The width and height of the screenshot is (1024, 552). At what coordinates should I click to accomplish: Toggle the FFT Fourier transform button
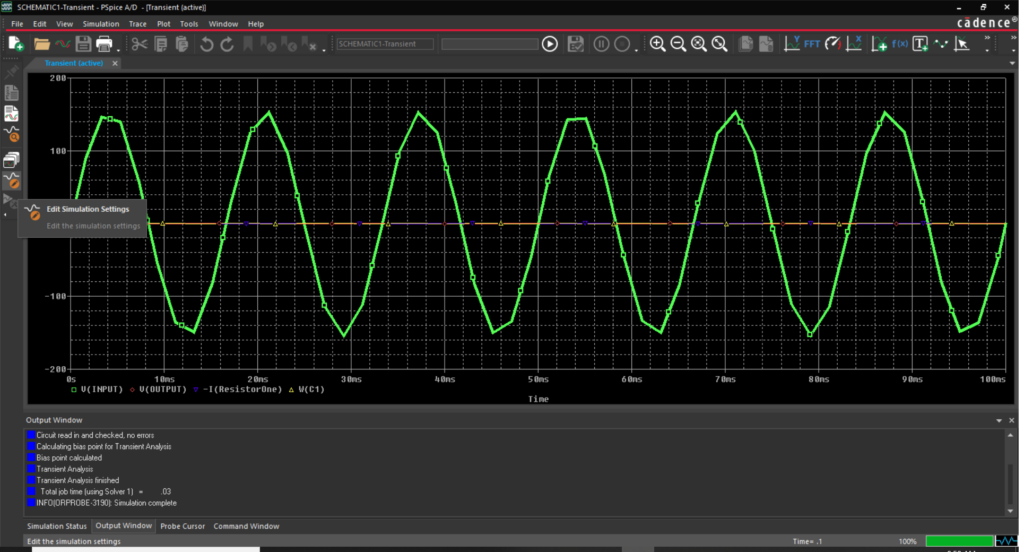click(x=812, y=44)
